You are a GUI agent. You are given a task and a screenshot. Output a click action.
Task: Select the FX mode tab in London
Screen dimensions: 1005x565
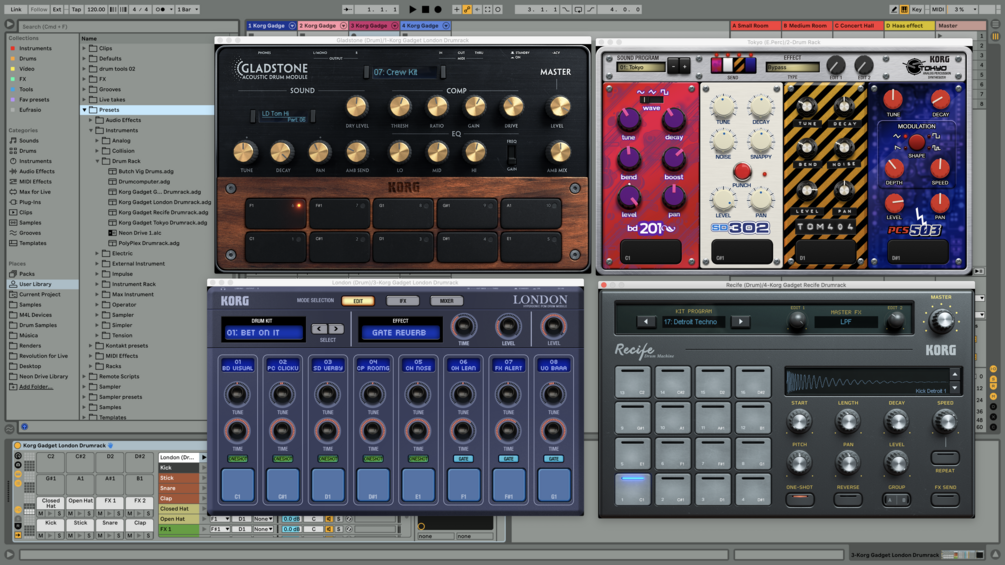pyautogui.click(x=403, y=300)
